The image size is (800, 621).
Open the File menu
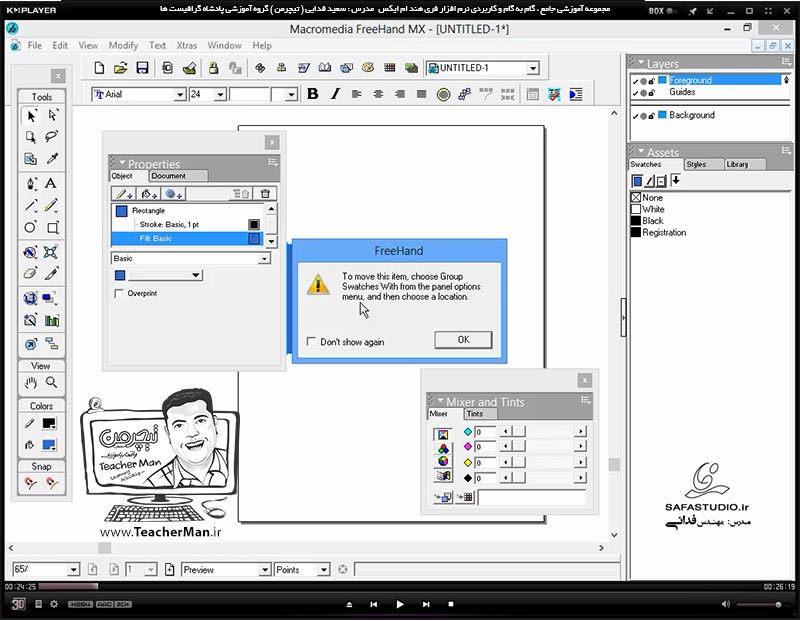pos(35,45)
